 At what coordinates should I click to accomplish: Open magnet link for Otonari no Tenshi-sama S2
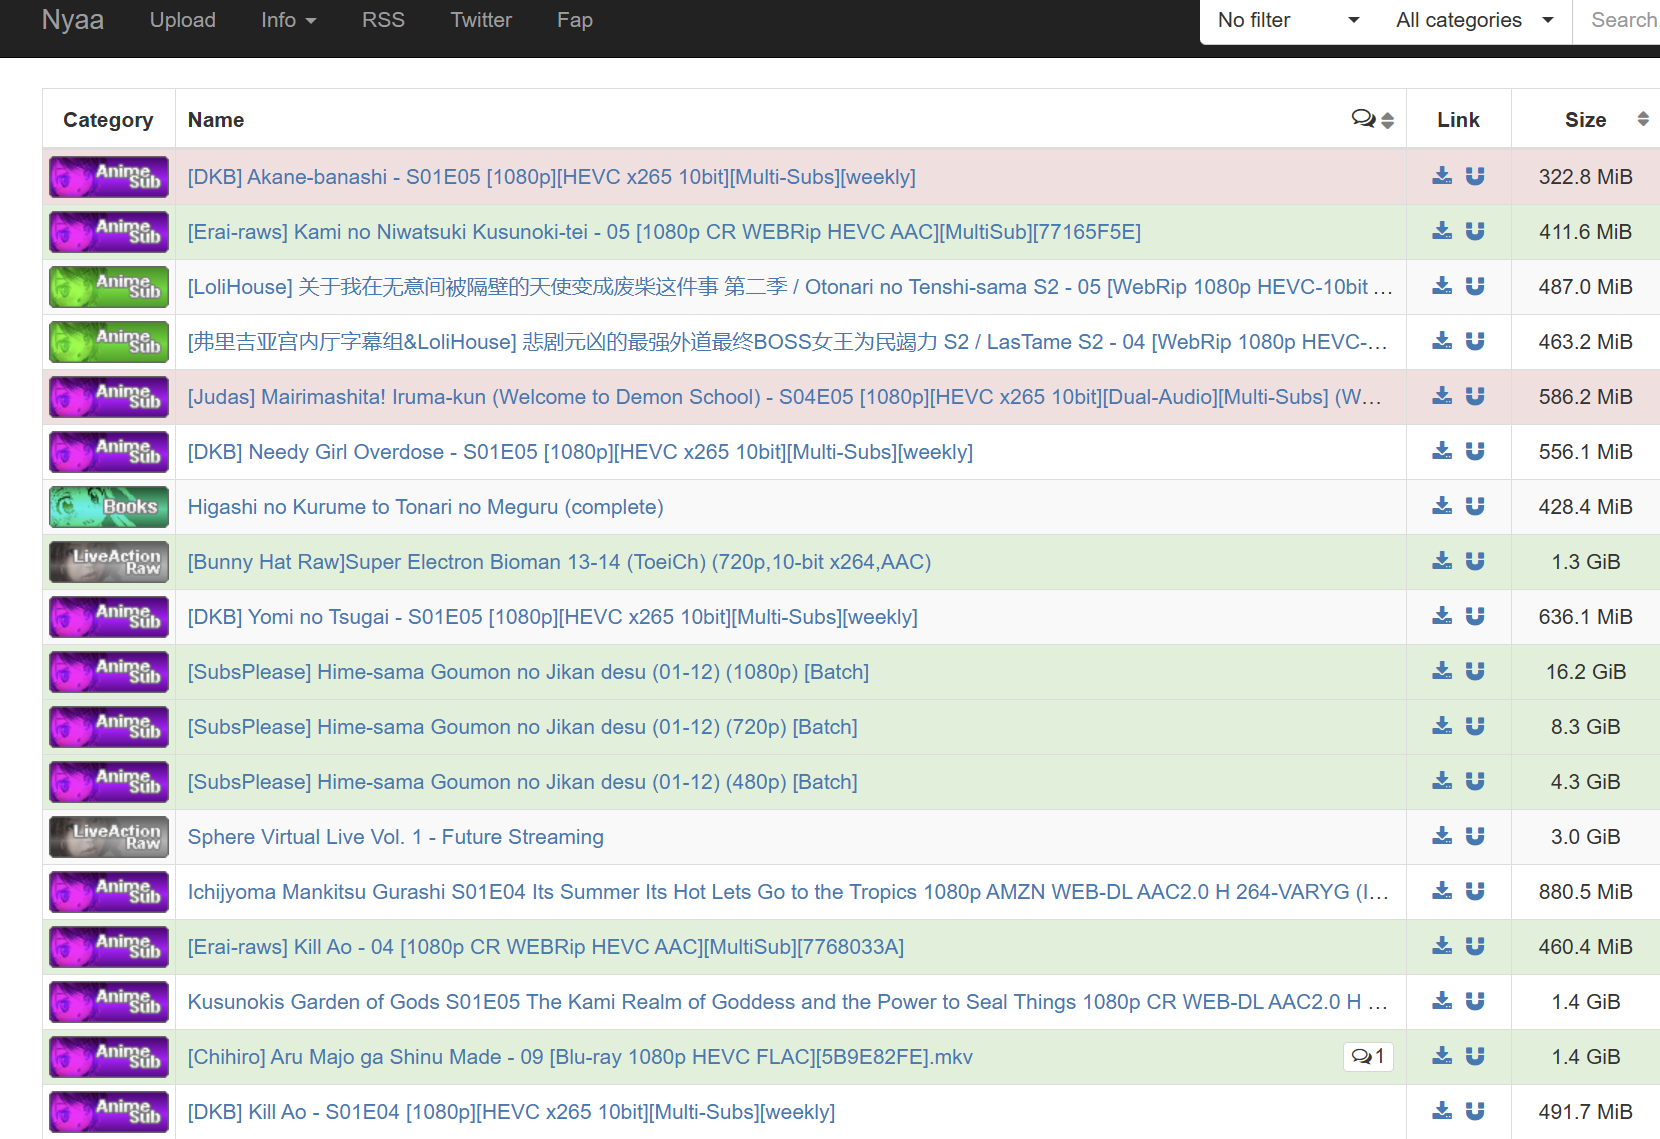point(1475,286)
